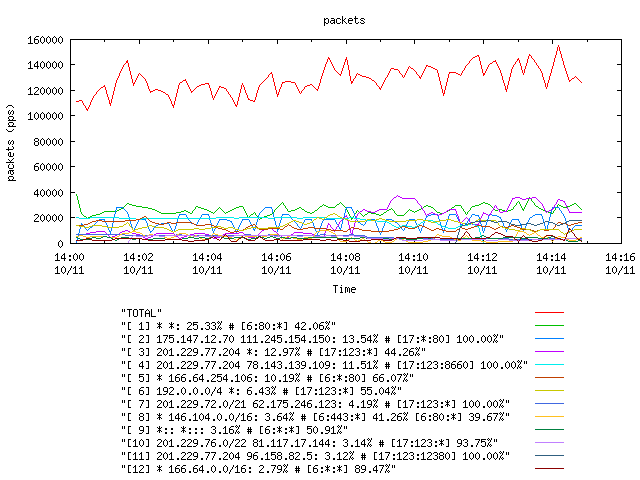This screenshot has width=640, height=480.
Task: Click legend entry [12] 166.64.0.0/16
Action: pyautogui.click(x=258, y=469)
